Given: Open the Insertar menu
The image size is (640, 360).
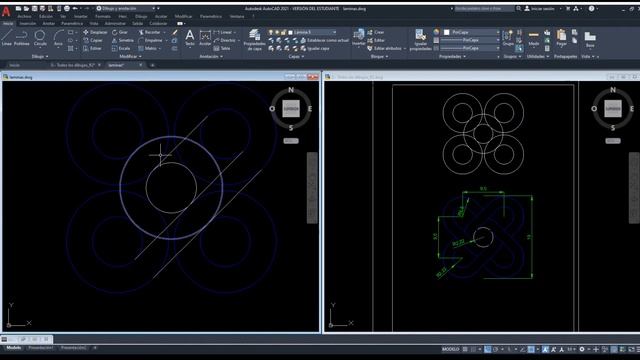Looking at the screenshot, I should 80,17.
